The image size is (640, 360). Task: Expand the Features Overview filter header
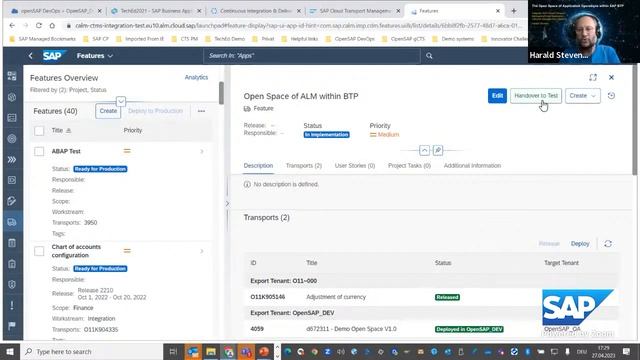[x=121, y=101]
